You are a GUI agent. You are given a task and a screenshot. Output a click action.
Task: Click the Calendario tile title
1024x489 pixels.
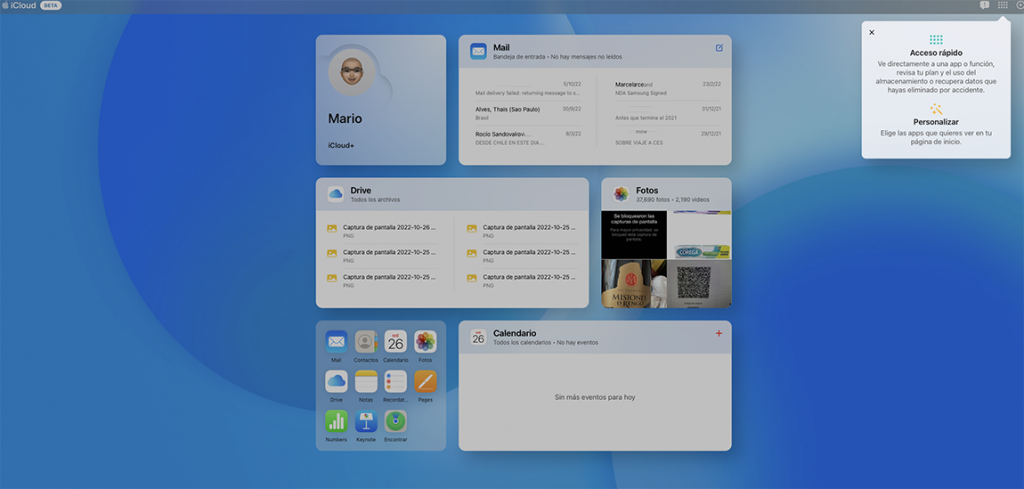coord(515,333)
